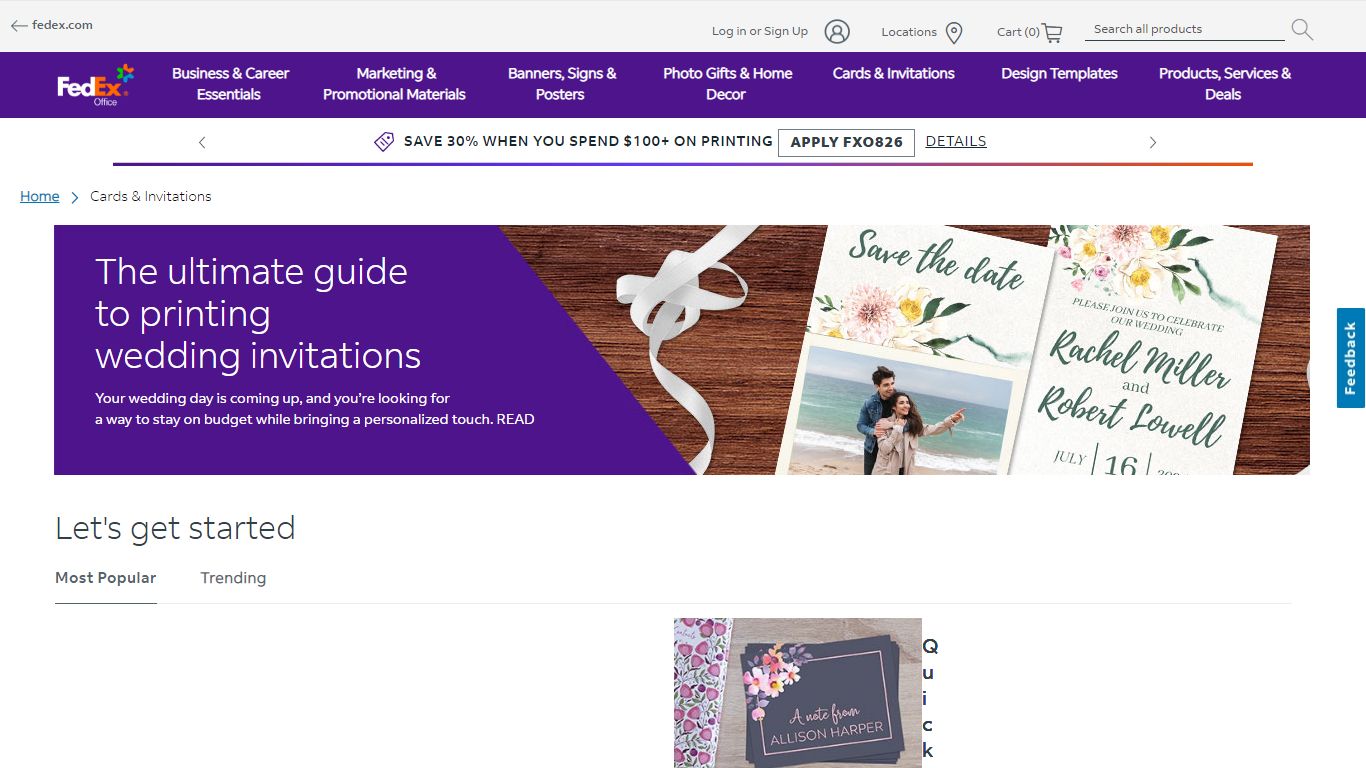Open Marketing & Promotional Materials menu

tap(395, 84)
